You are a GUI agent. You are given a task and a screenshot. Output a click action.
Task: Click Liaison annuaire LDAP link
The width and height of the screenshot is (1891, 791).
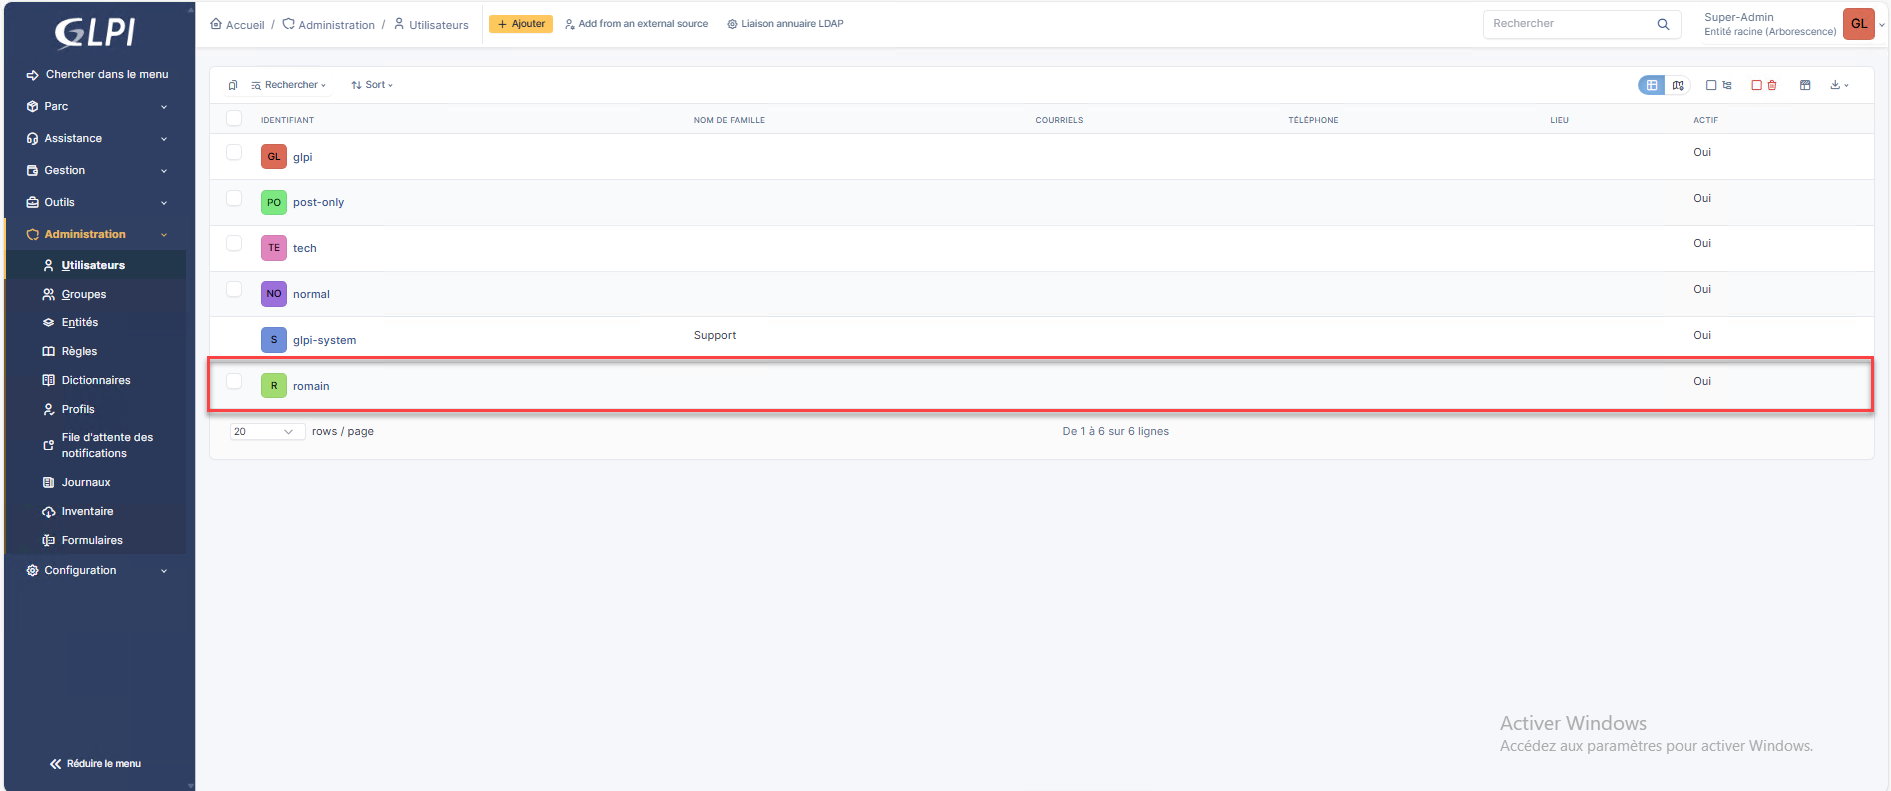coord(785,24)
